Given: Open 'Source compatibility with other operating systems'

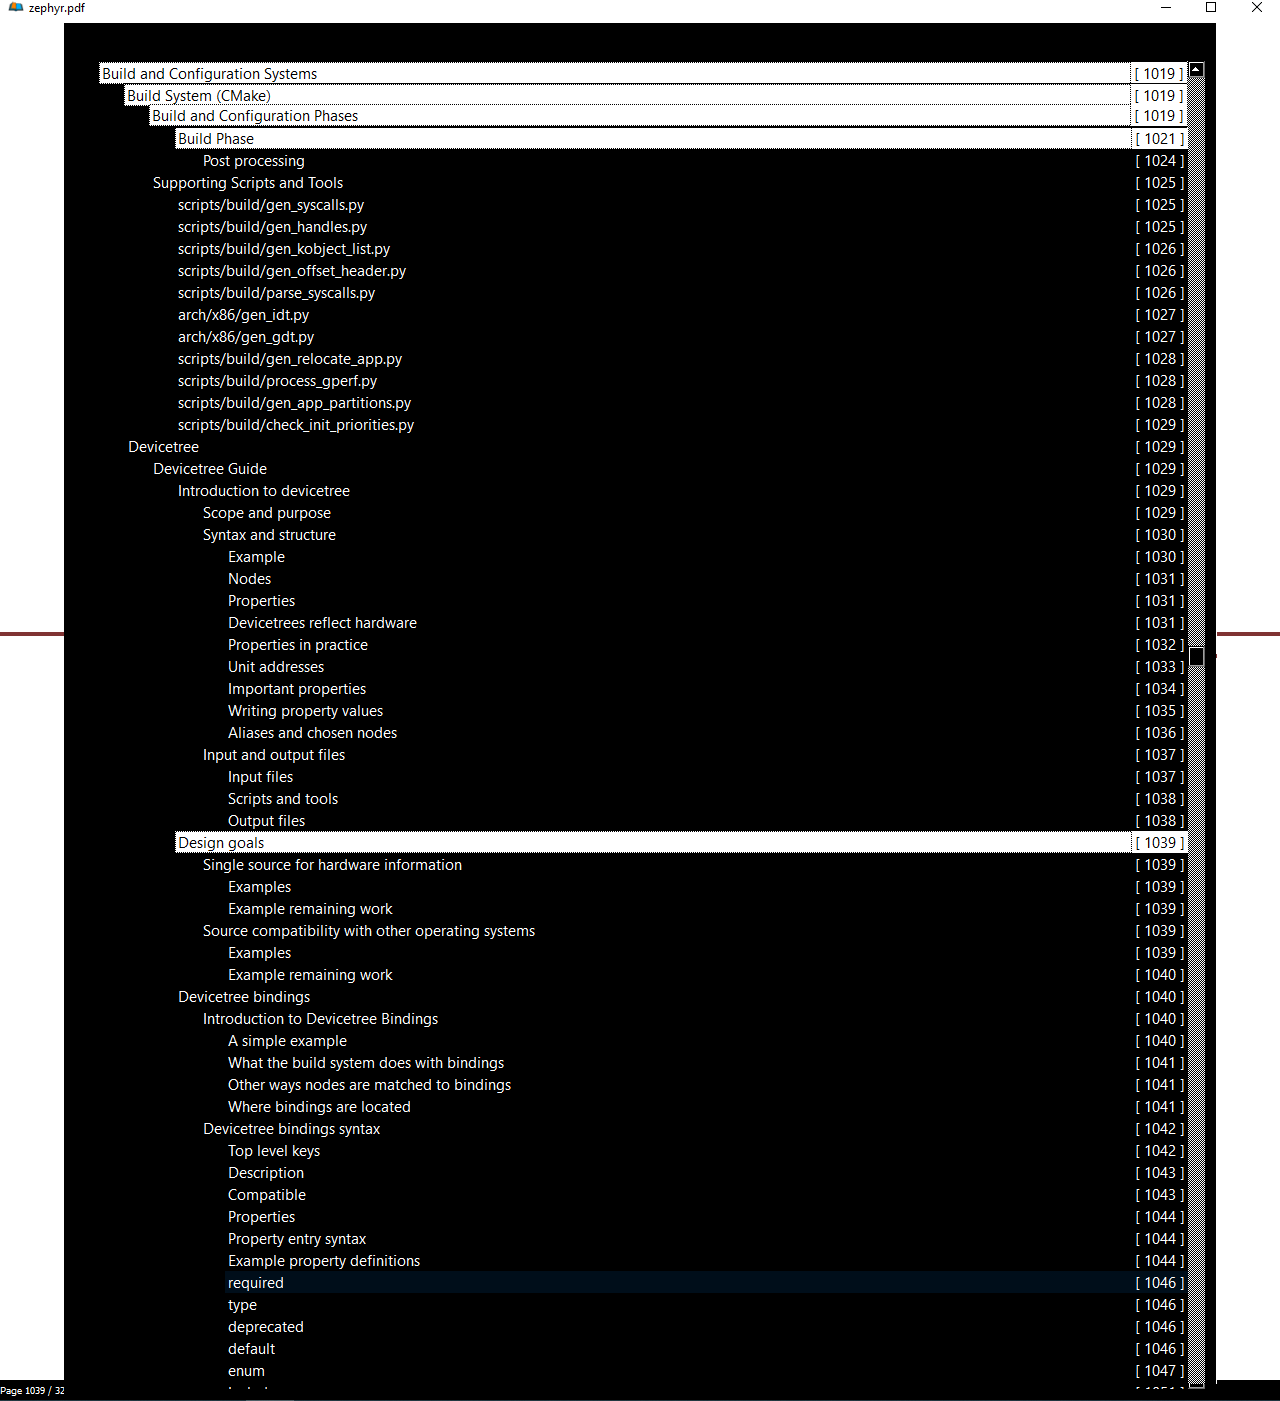Looking at the screenshot, I should point(368,930).
